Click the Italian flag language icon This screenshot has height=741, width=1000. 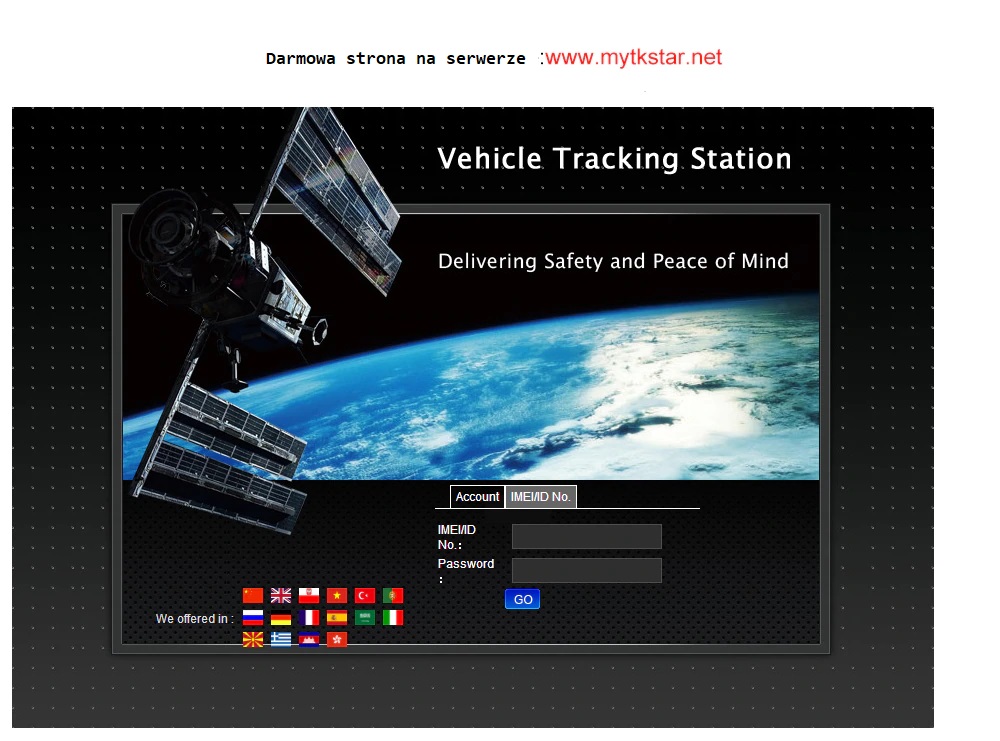click(x=393, y=617)
